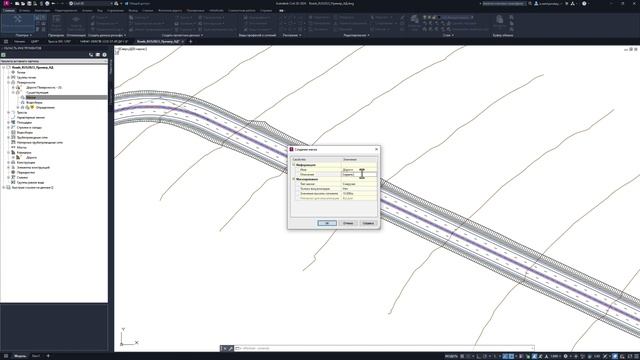Expand the Трассы tree node
The height and width of the screenshot is (360, 640).
pyautogui.click(x=9, y=112)
